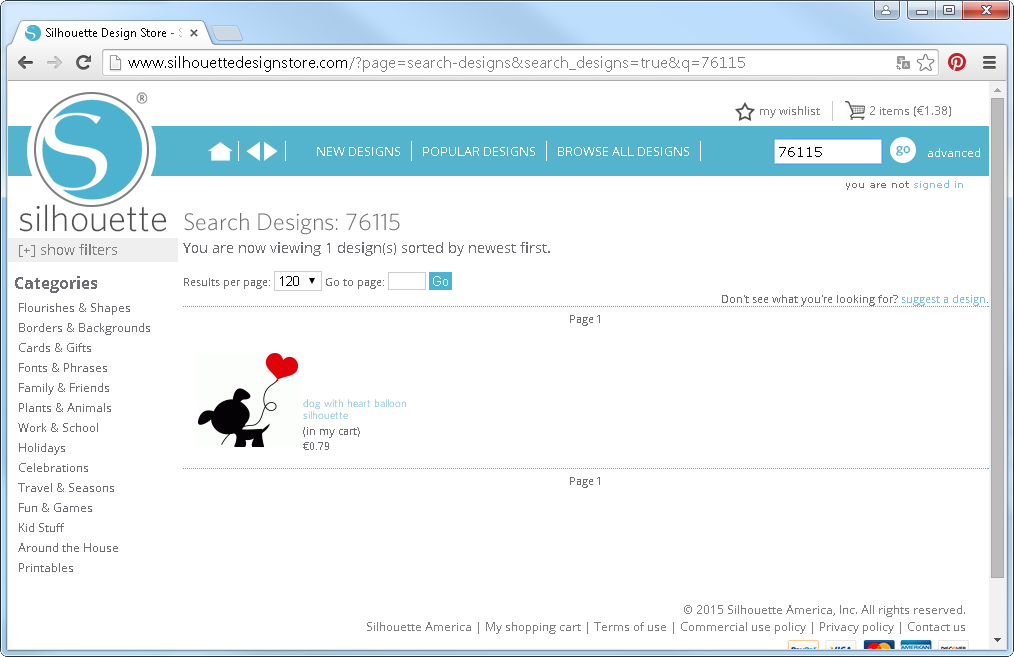Screen dimensions: 1014x657
Task: Open Browse All Designs menu item
Action: tap(623, 152)
